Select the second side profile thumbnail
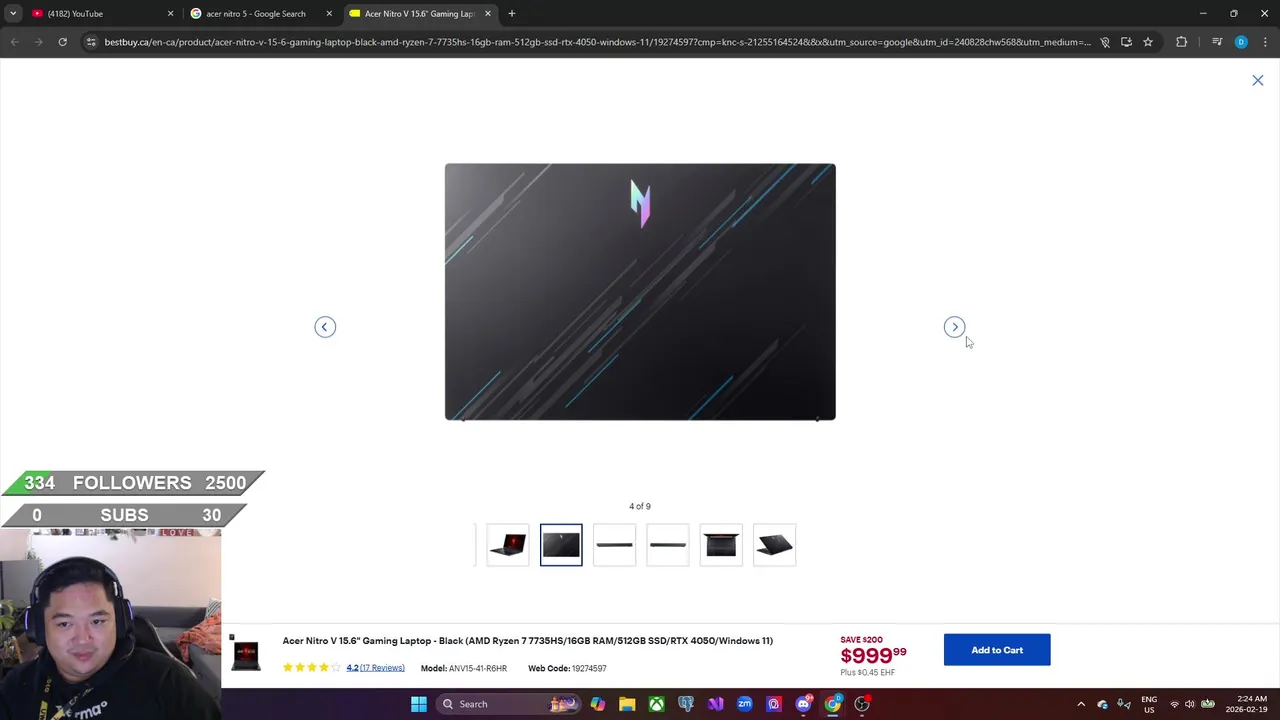1280x720 pixels. pyautogui.click(x=668, y=545)
